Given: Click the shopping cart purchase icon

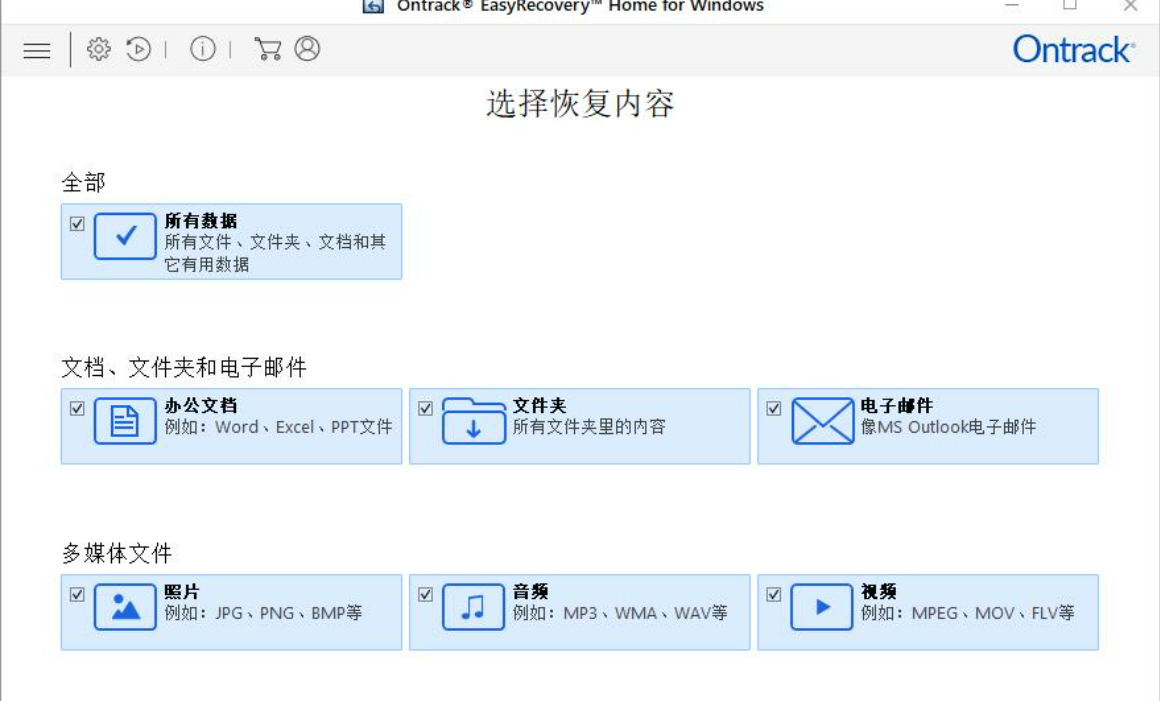Looking at the screenshot, I should click(x=267, y=49).
